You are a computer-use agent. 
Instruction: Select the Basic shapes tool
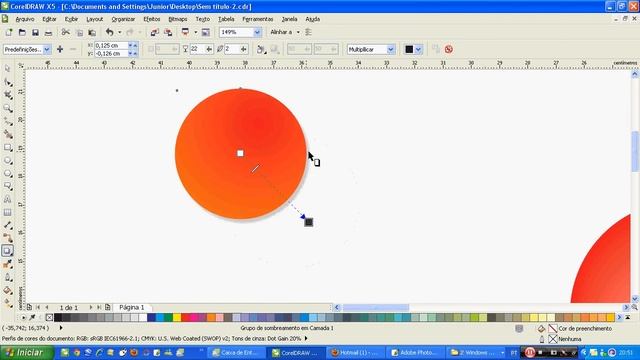pos(7,187)
